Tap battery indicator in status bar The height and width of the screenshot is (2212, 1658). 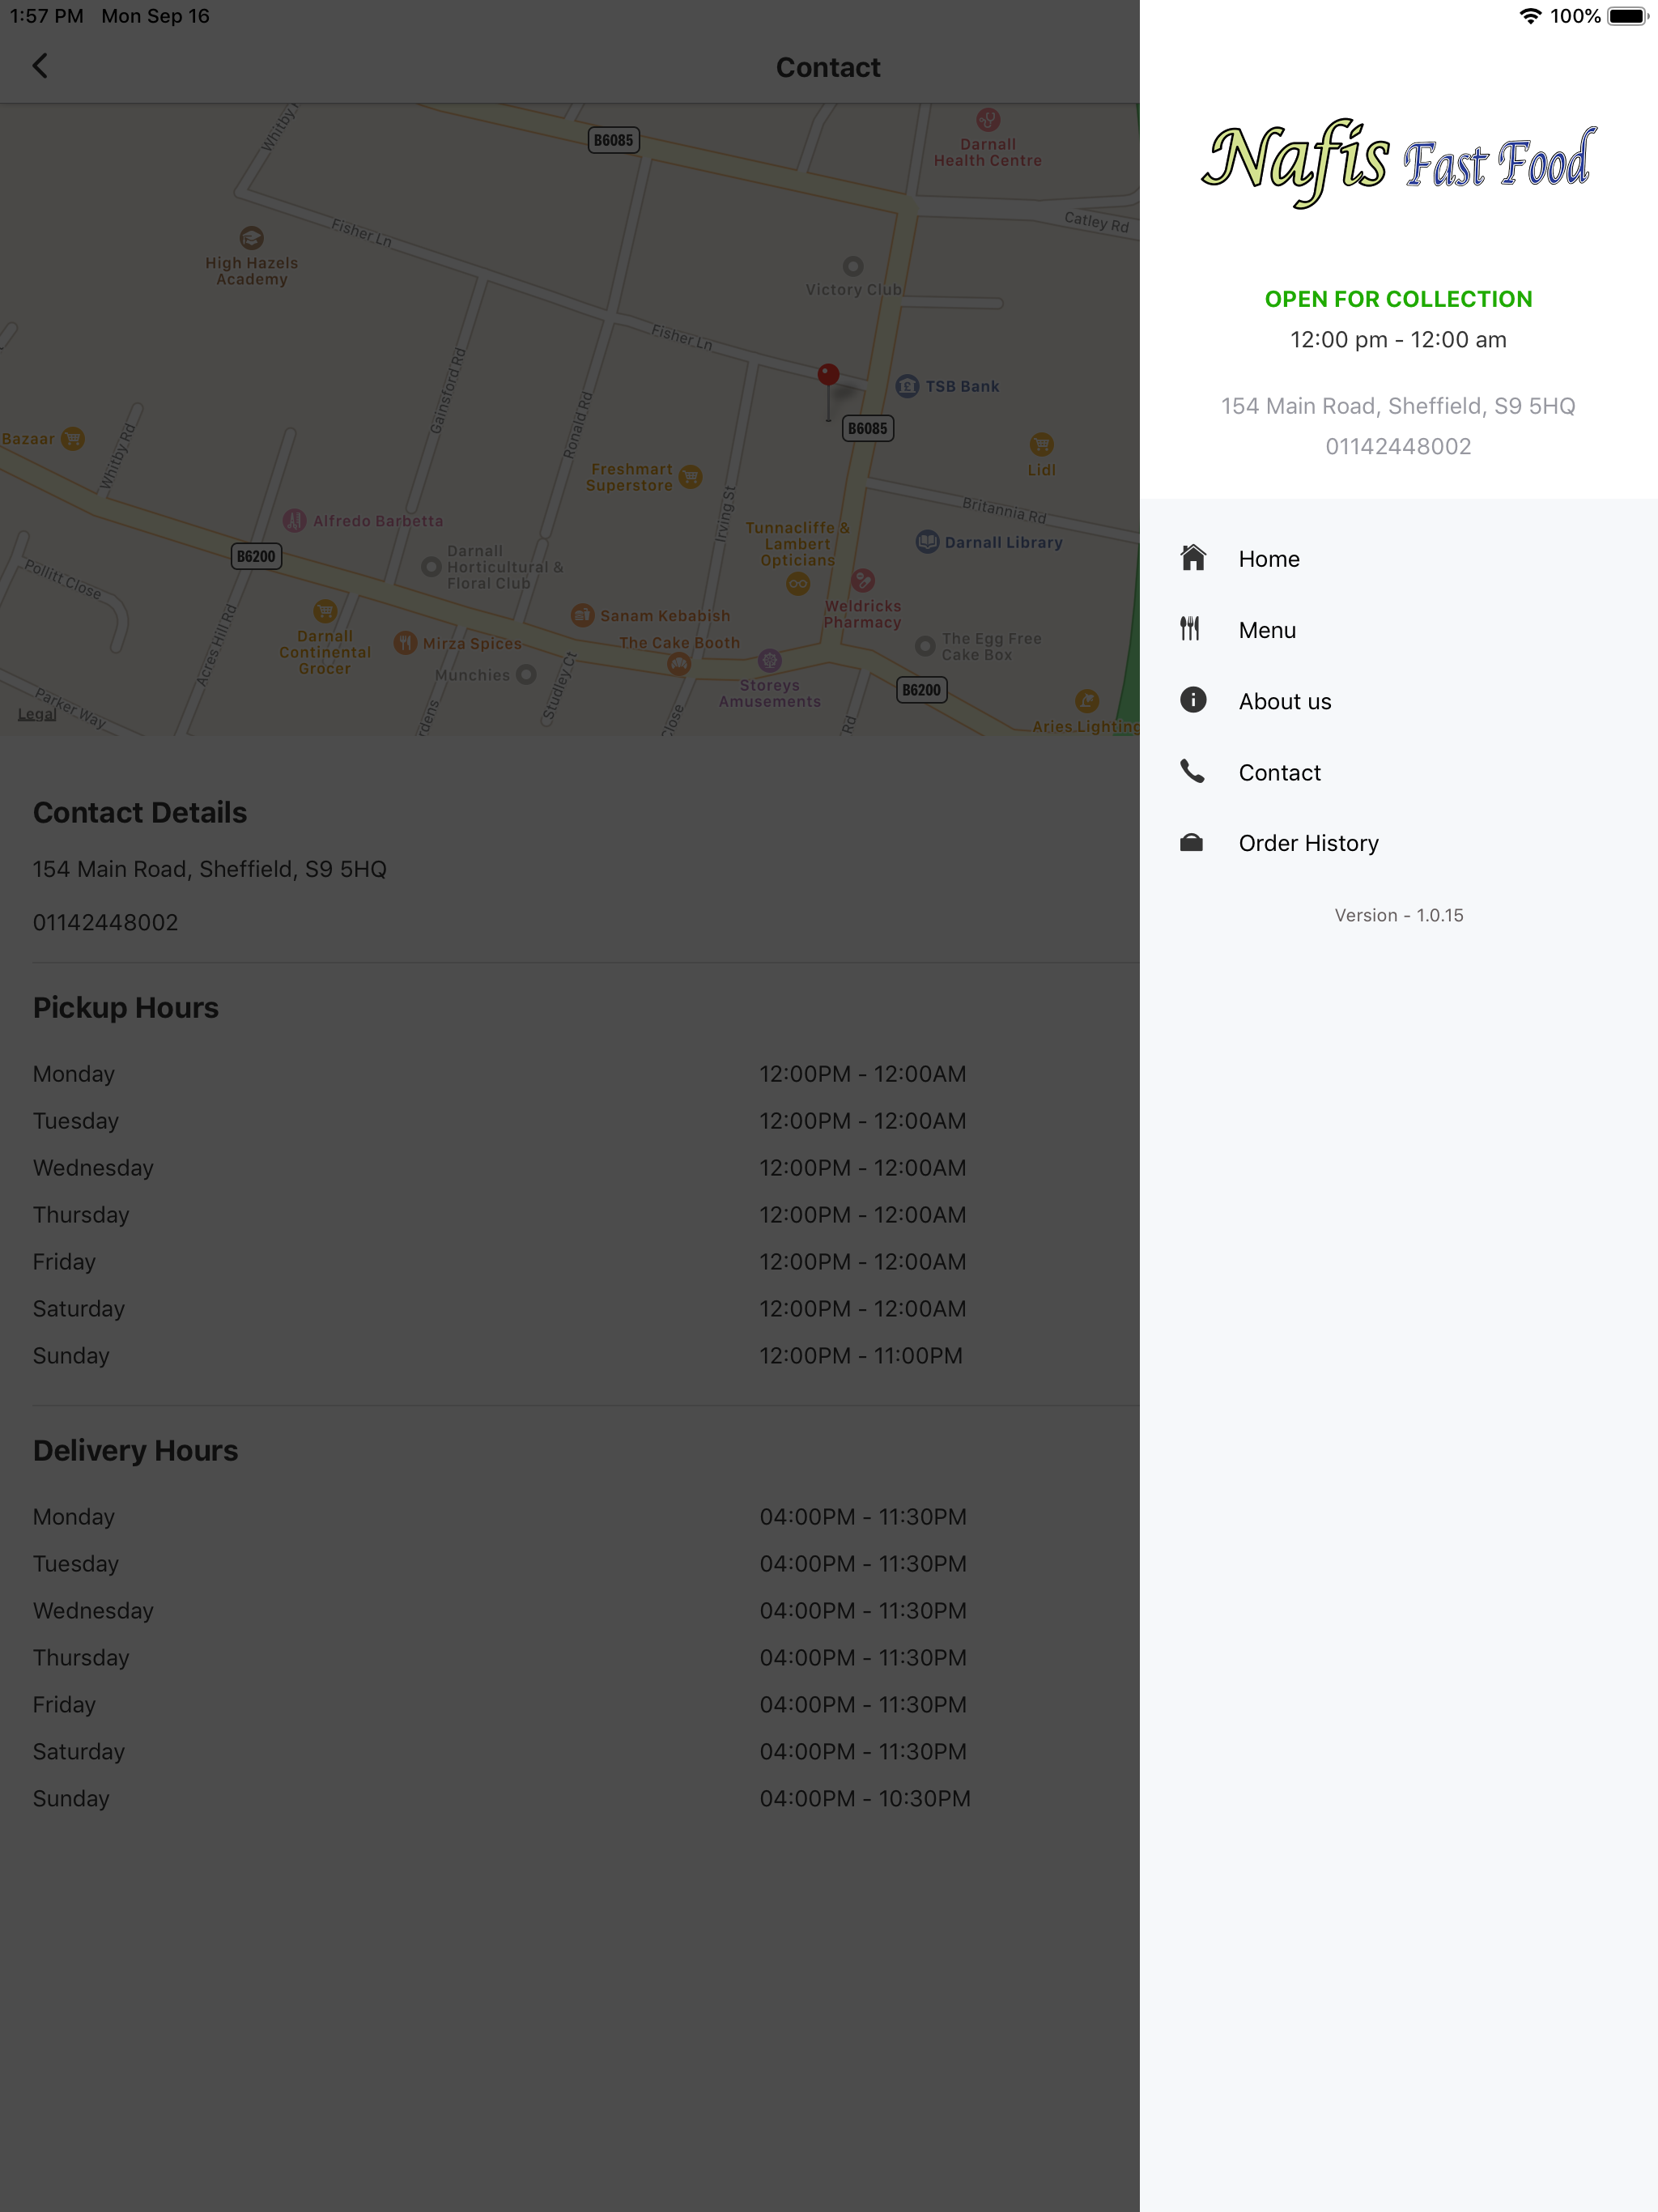pyautogui.click(x=1627, y=16)
